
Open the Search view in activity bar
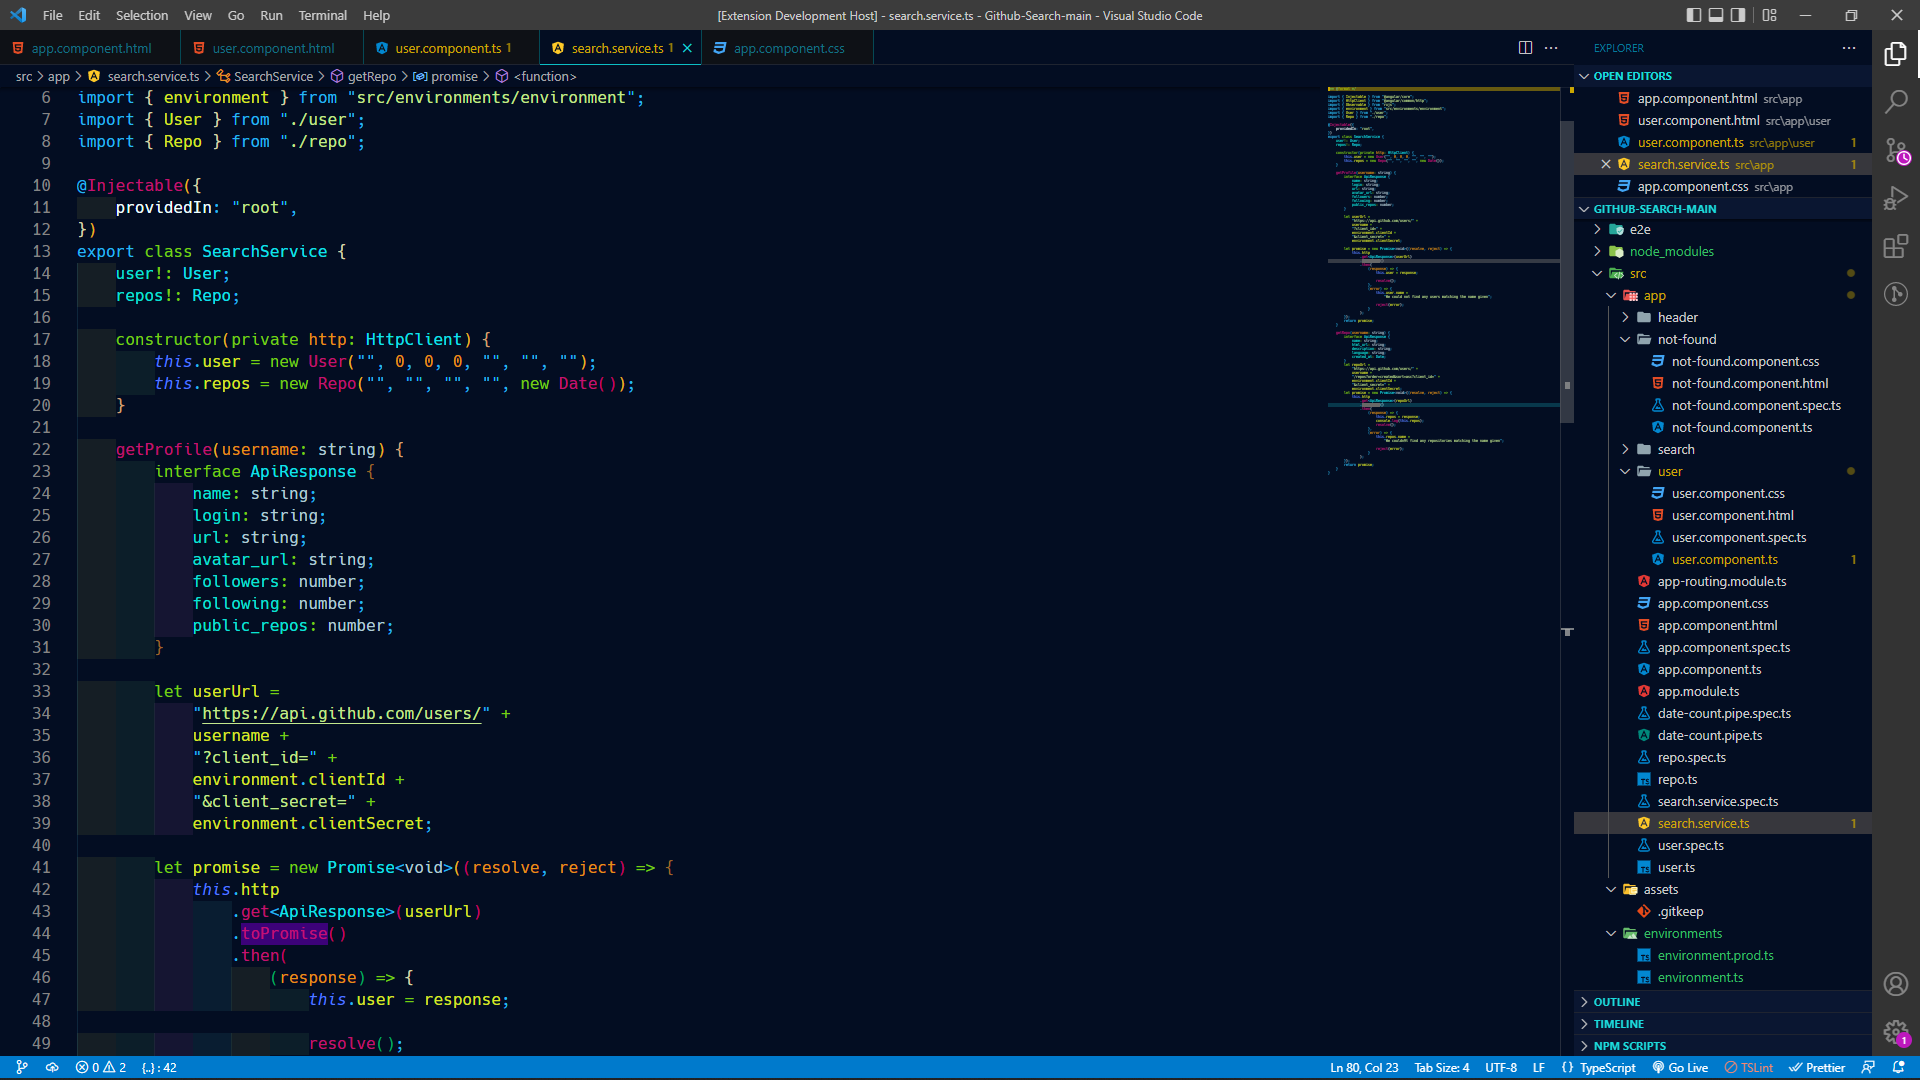coord(1896,101)
